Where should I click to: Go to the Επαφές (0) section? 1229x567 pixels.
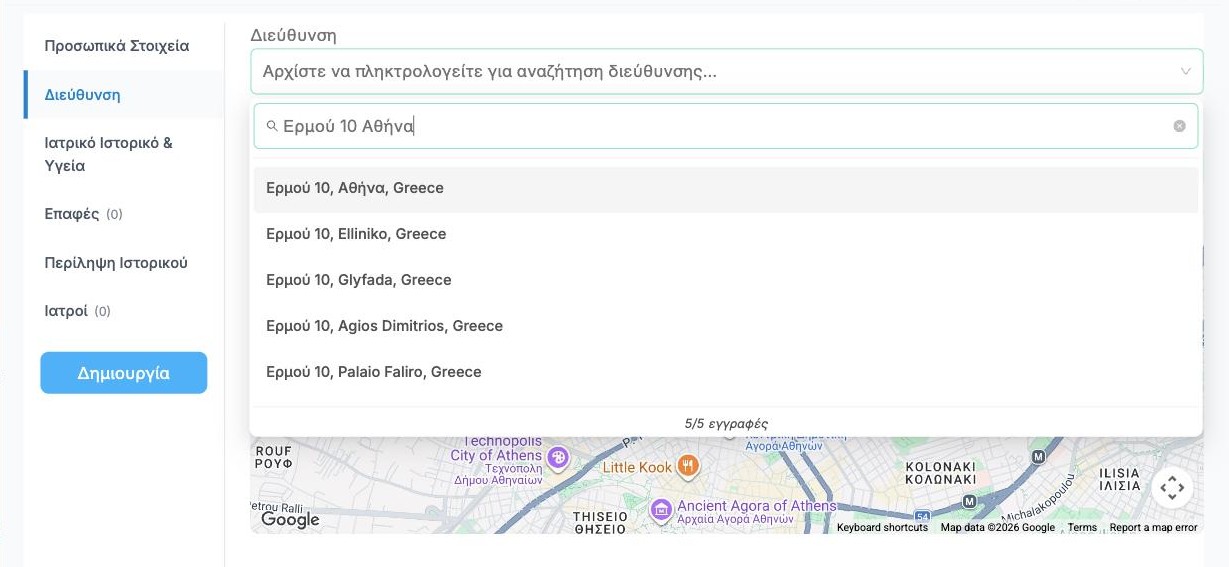coord(84,214)
